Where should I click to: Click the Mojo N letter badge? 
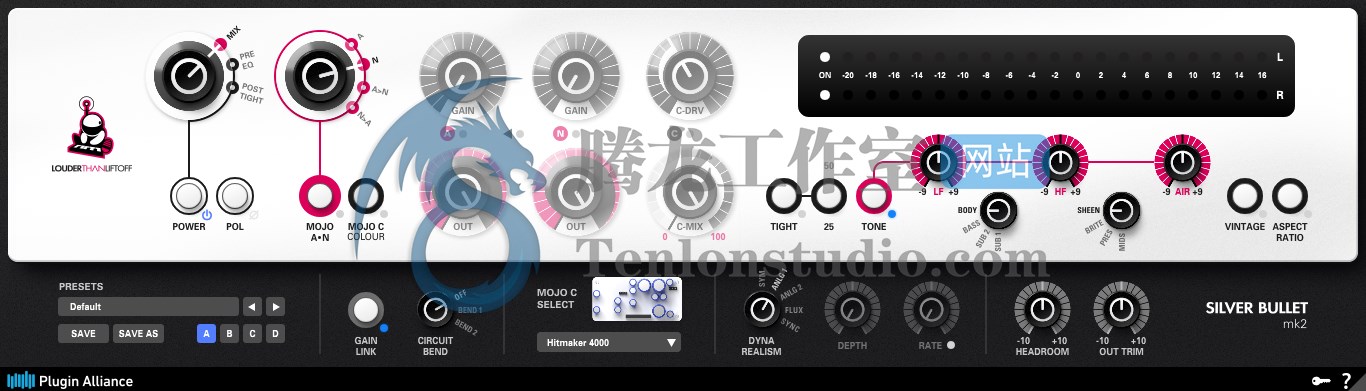click(560, 133)
